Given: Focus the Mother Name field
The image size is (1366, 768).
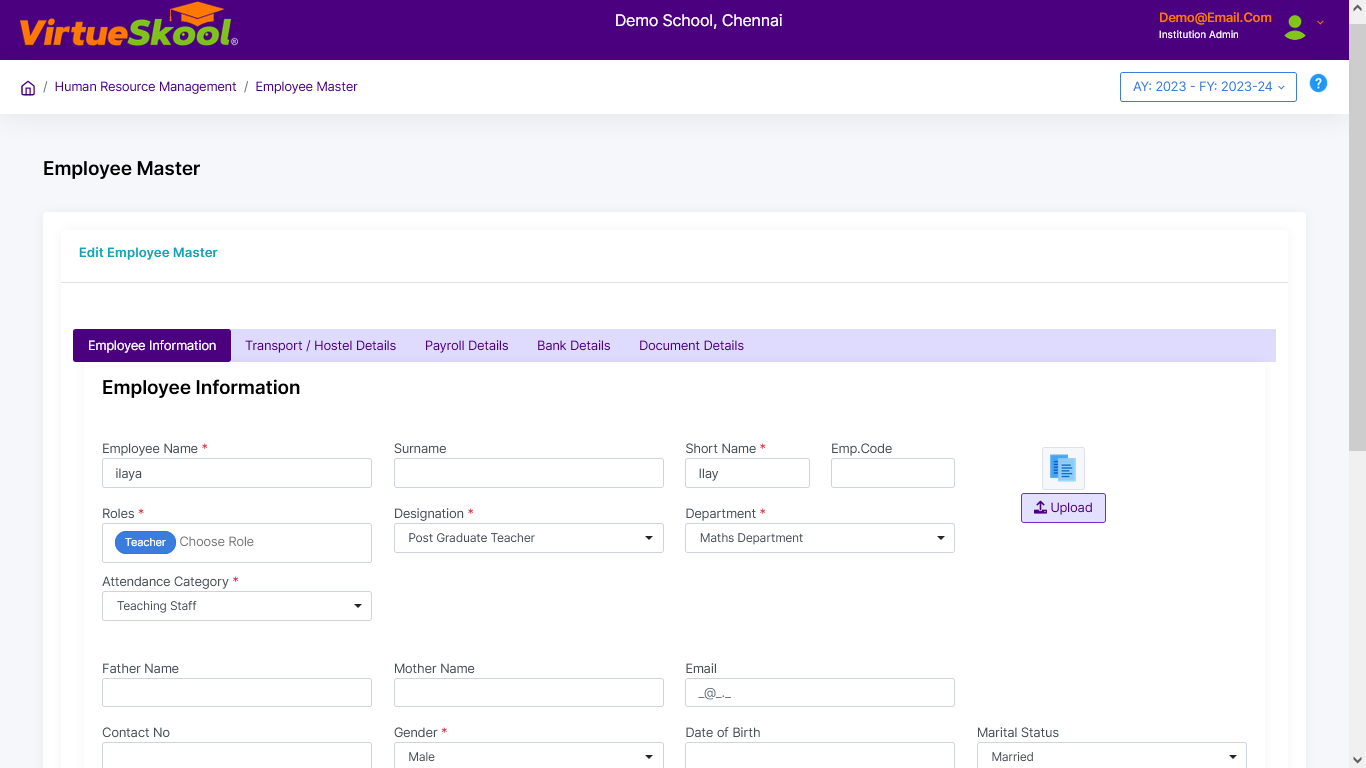Looking at the screenshot, I should 529,693.
